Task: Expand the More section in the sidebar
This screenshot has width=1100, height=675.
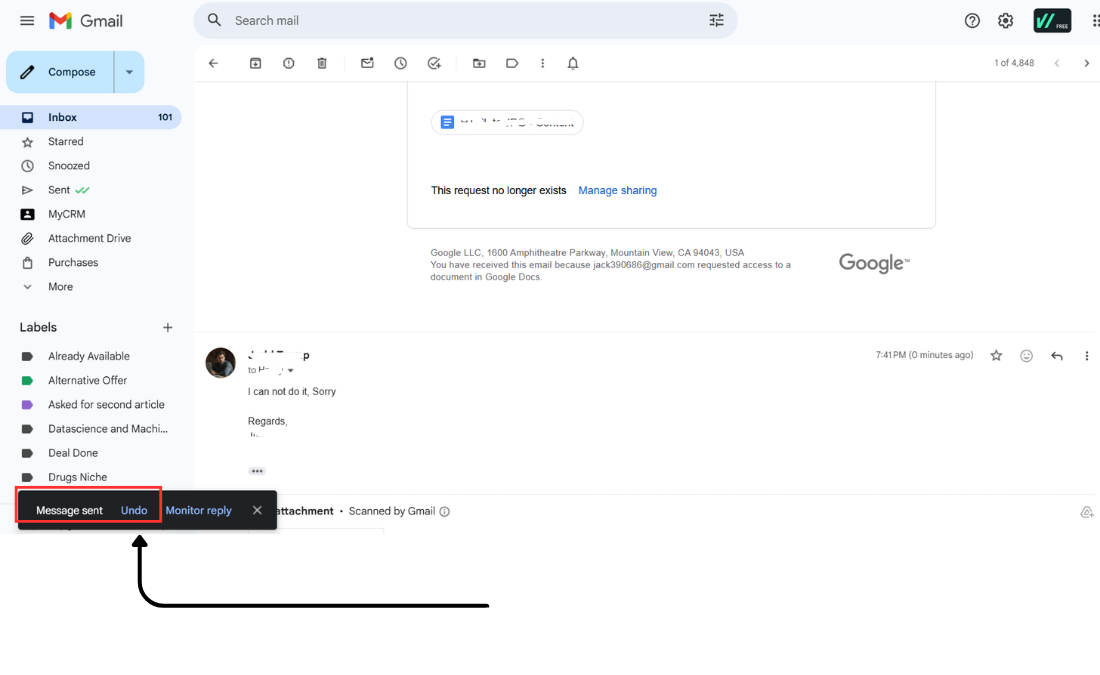Action: tap(60, 286)
